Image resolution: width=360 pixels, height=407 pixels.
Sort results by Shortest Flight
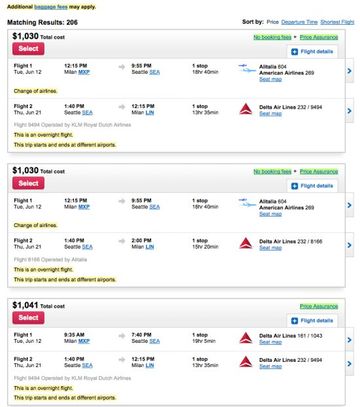point(337,22)
